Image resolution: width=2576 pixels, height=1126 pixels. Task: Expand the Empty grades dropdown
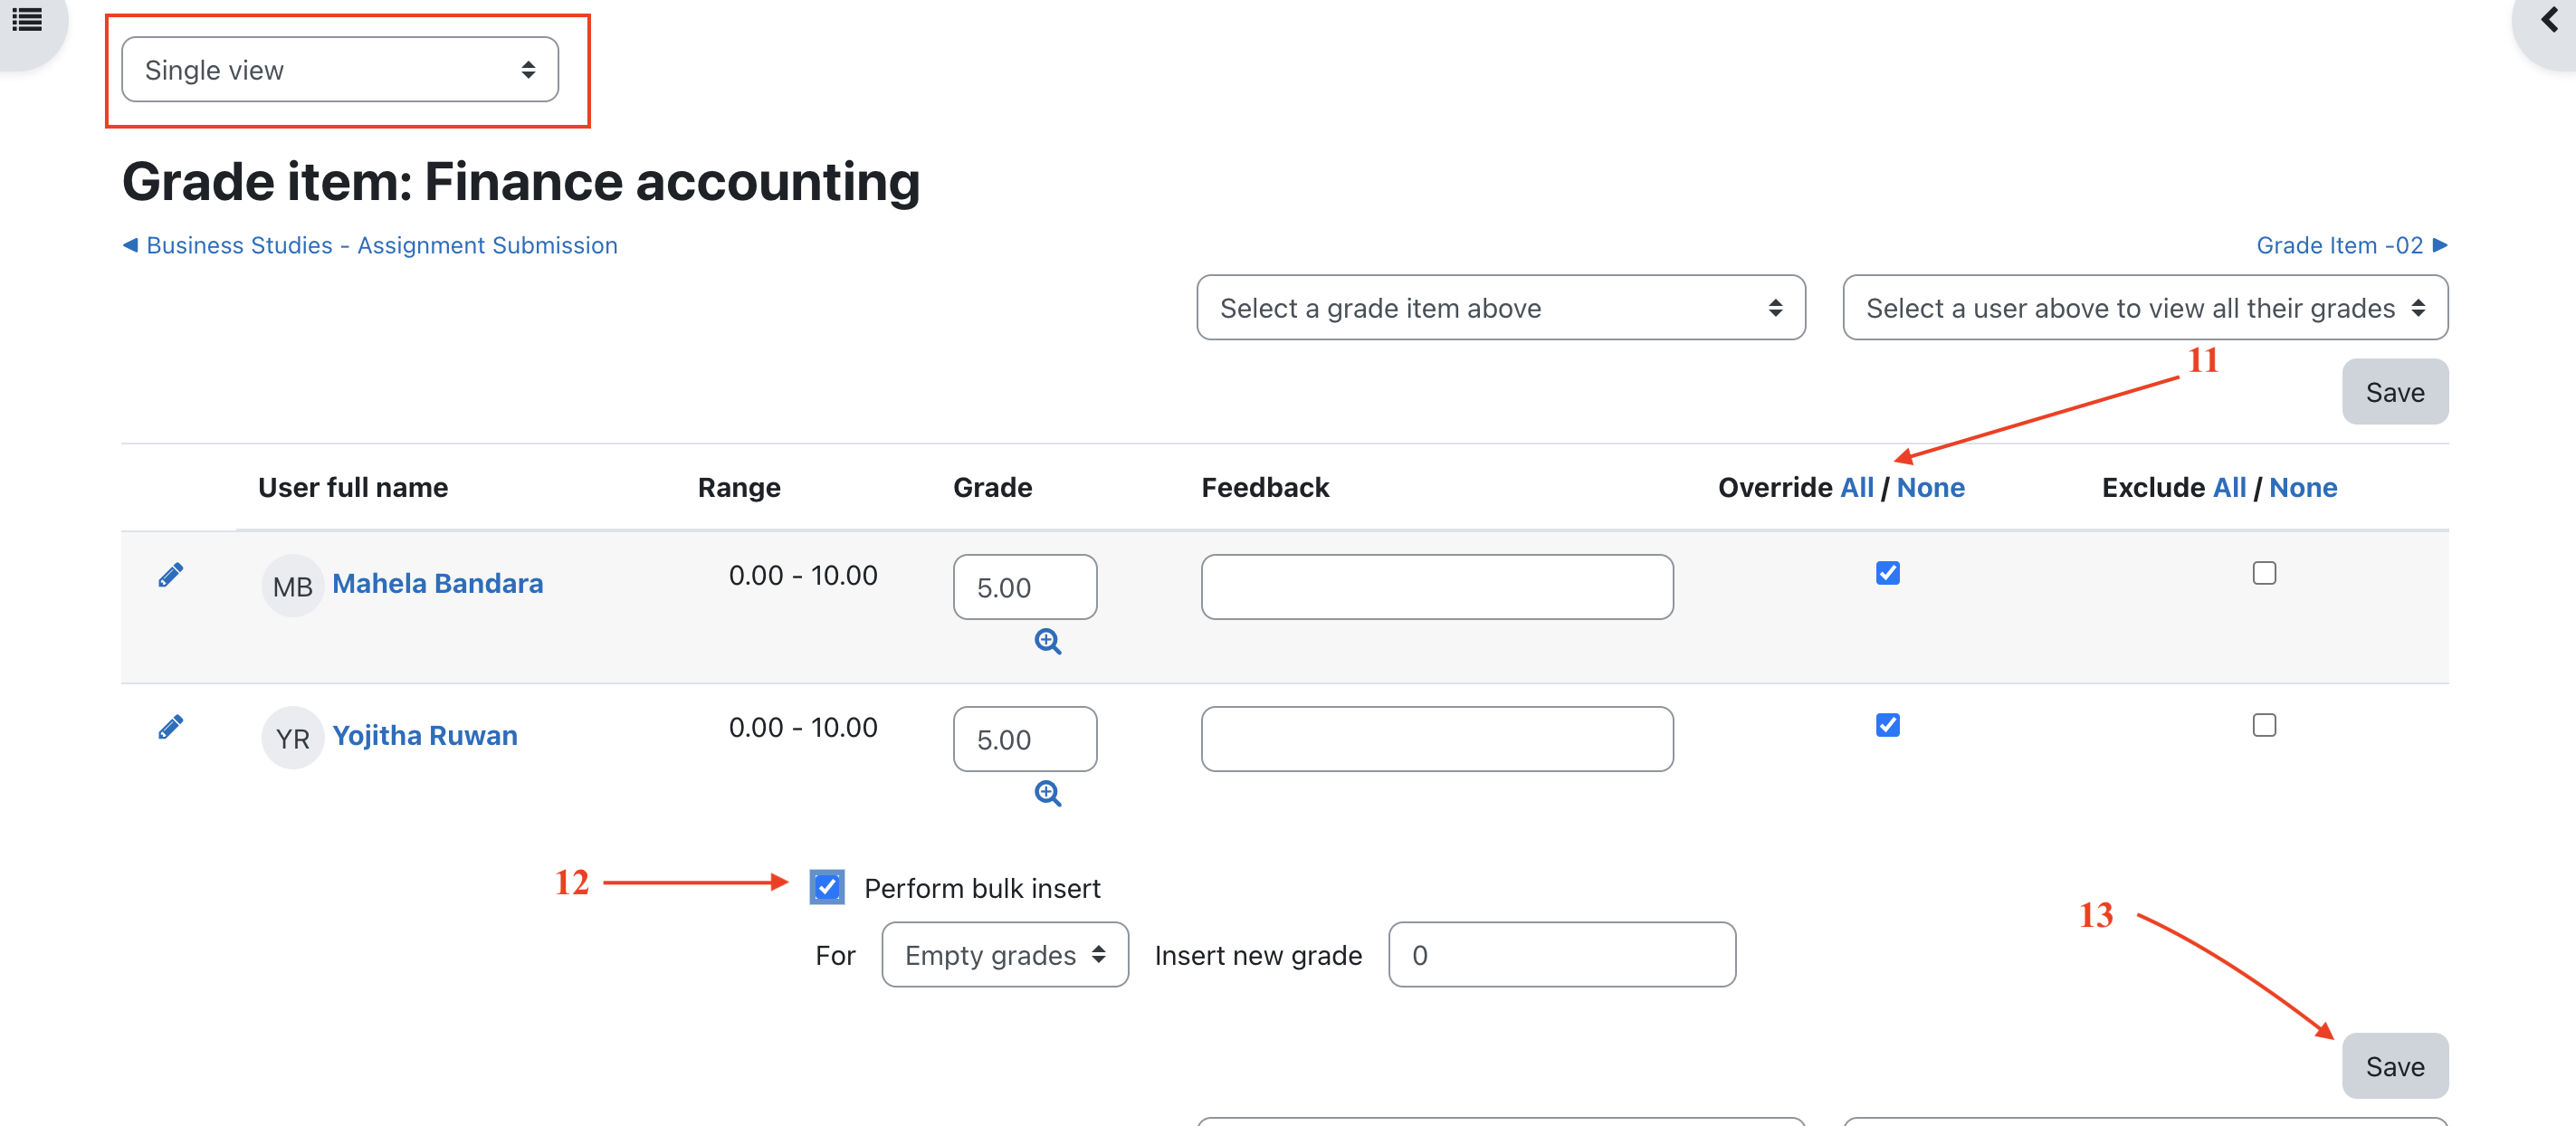tap(1004, 955)
